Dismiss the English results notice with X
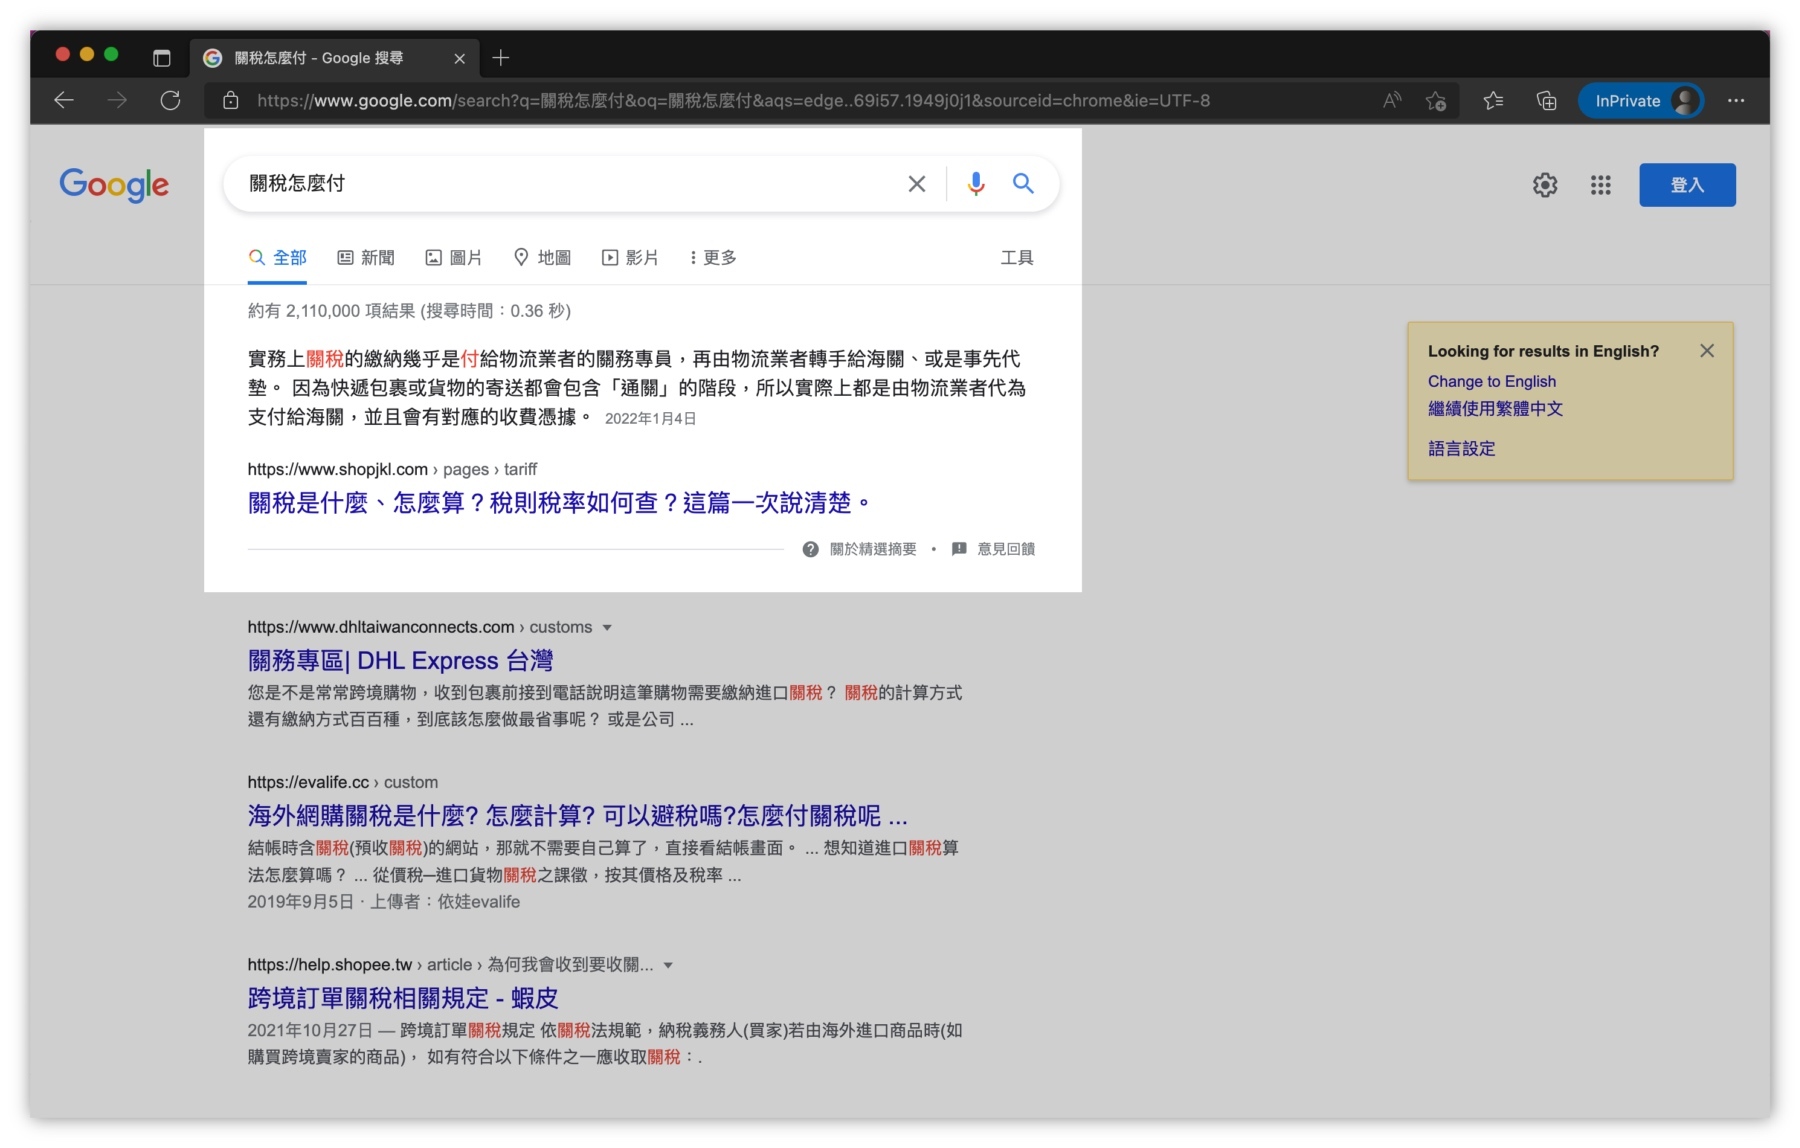This screenshot has height=1148, width=1800. pos(1707,350)
